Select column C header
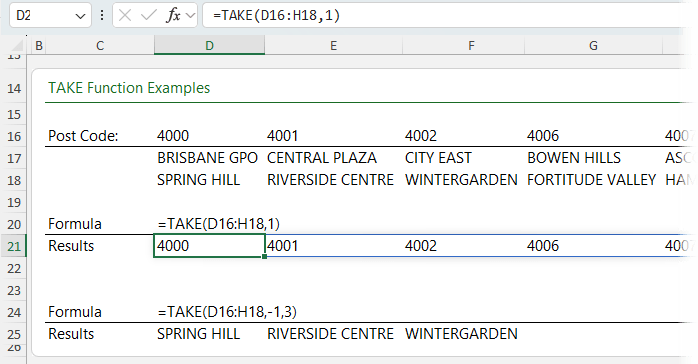 tap(100, 45)
